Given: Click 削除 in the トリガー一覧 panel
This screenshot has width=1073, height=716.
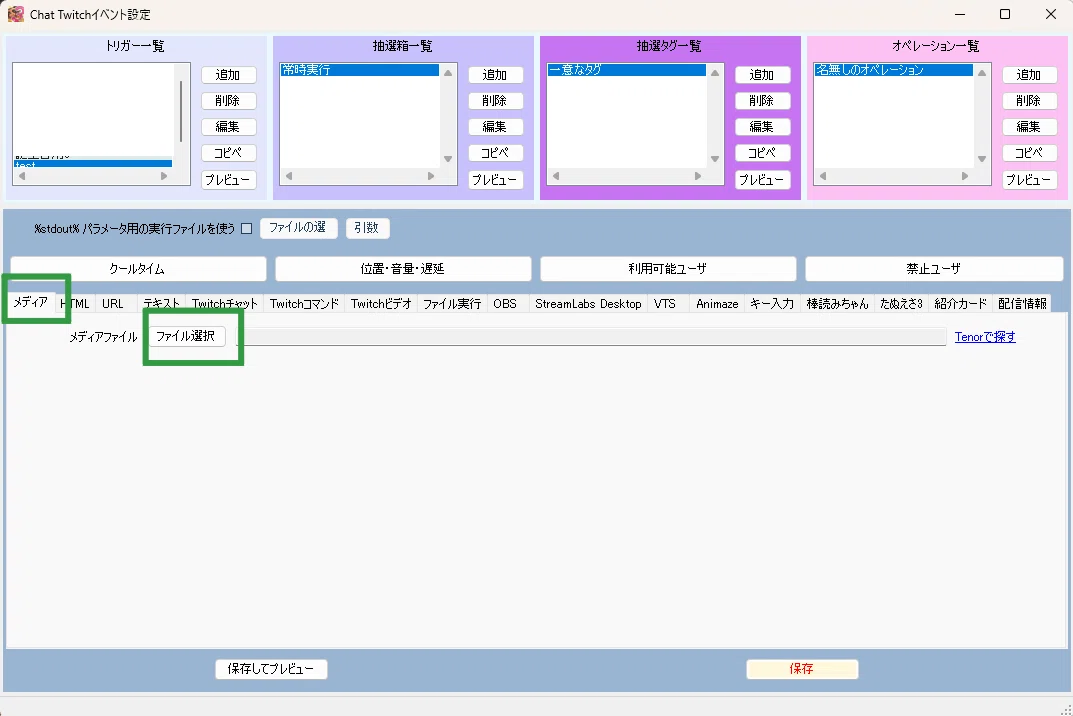Looking at the screenshot, I should pyautogui.click(x=229, y=101).
